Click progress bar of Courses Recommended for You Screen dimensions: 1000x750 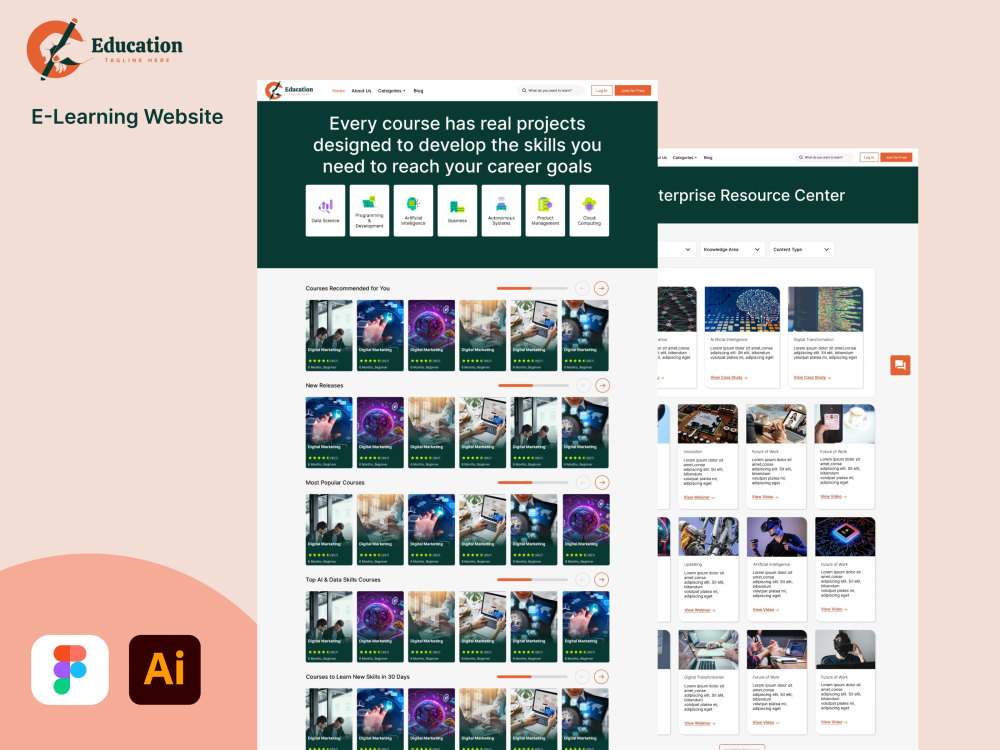tap(532, 288)
